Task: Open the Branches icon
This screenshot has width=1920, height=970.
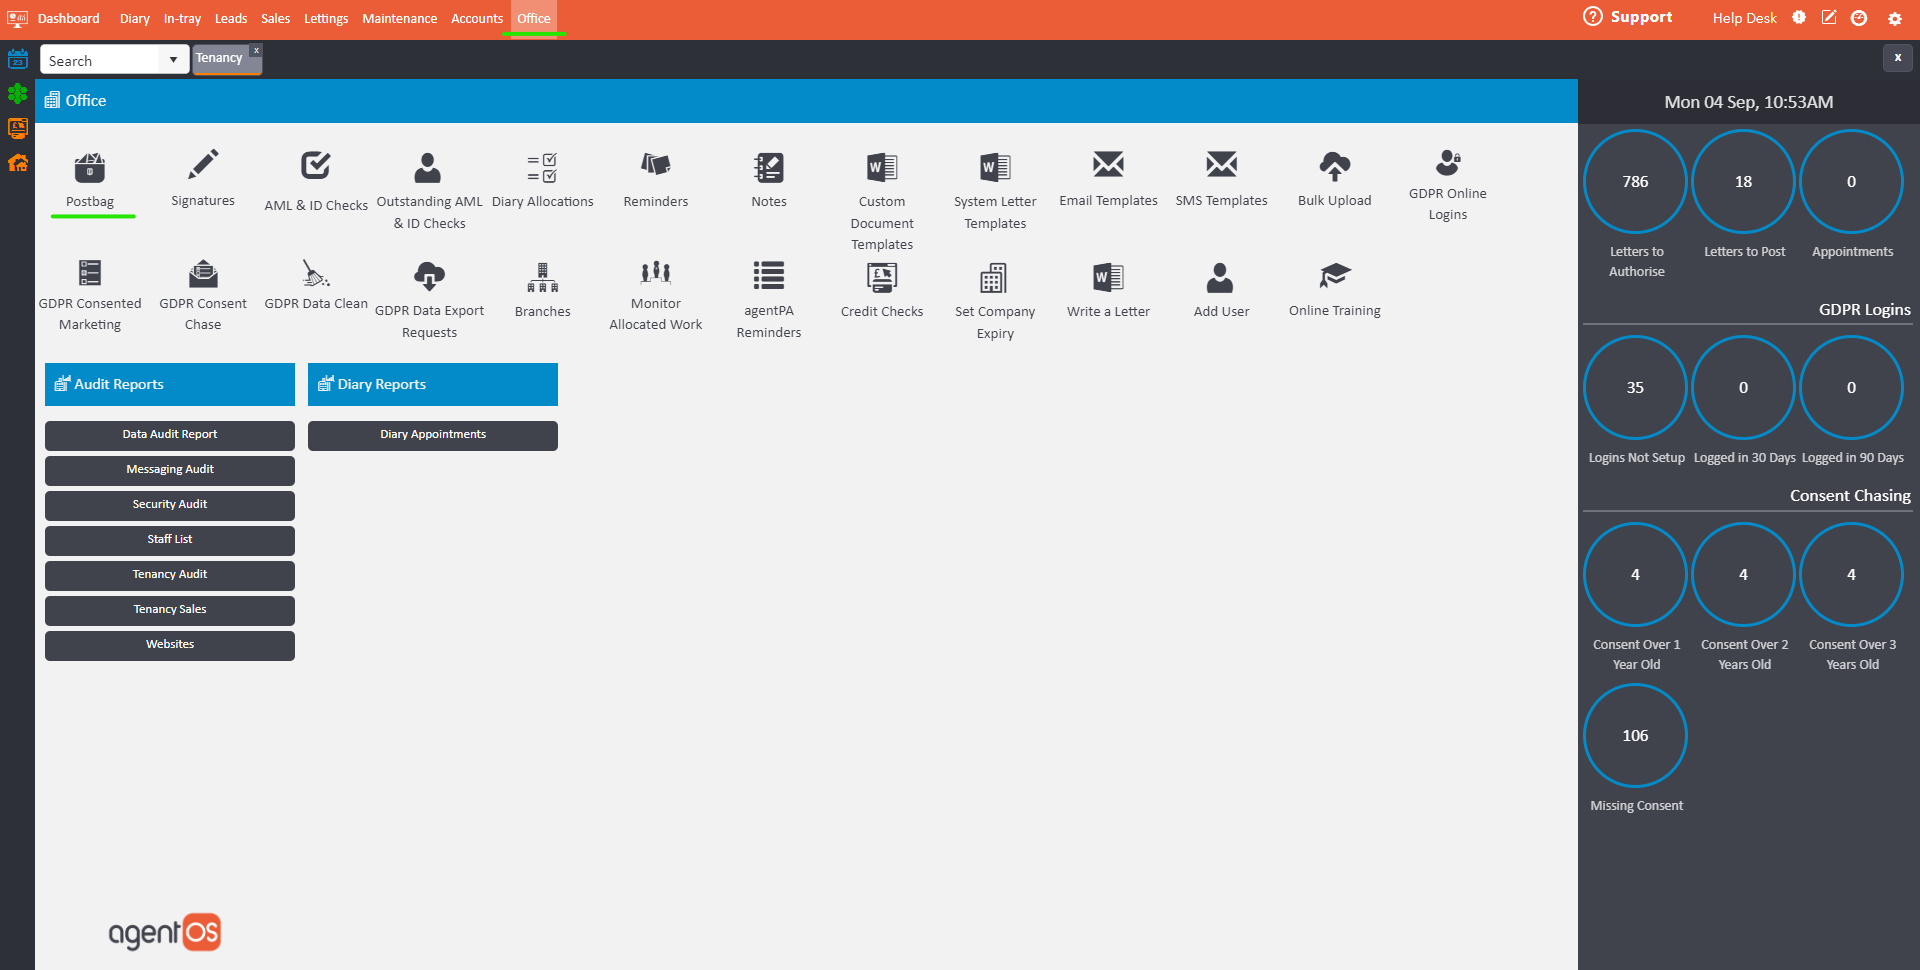Action: pyautogui.click(x=542, y=277)
